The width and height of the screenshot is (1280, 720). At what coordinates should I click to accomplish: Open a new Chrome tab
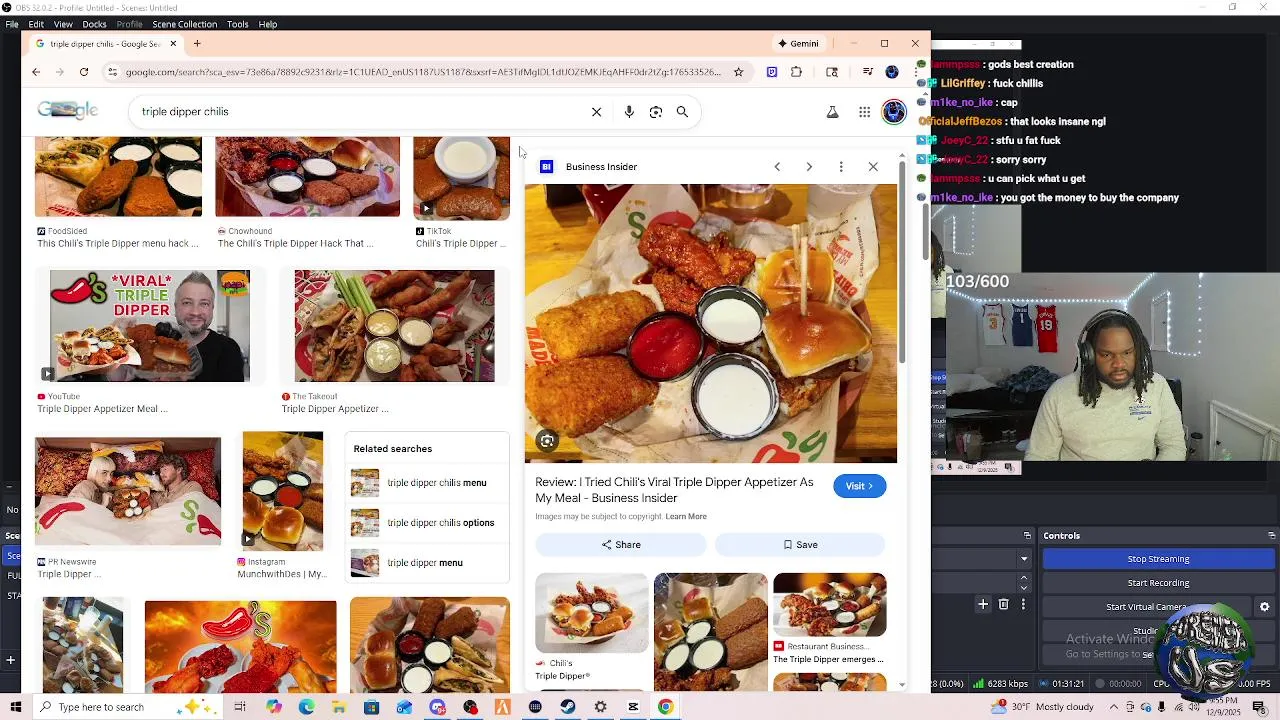pyautogui.click(x=197, y=44)
